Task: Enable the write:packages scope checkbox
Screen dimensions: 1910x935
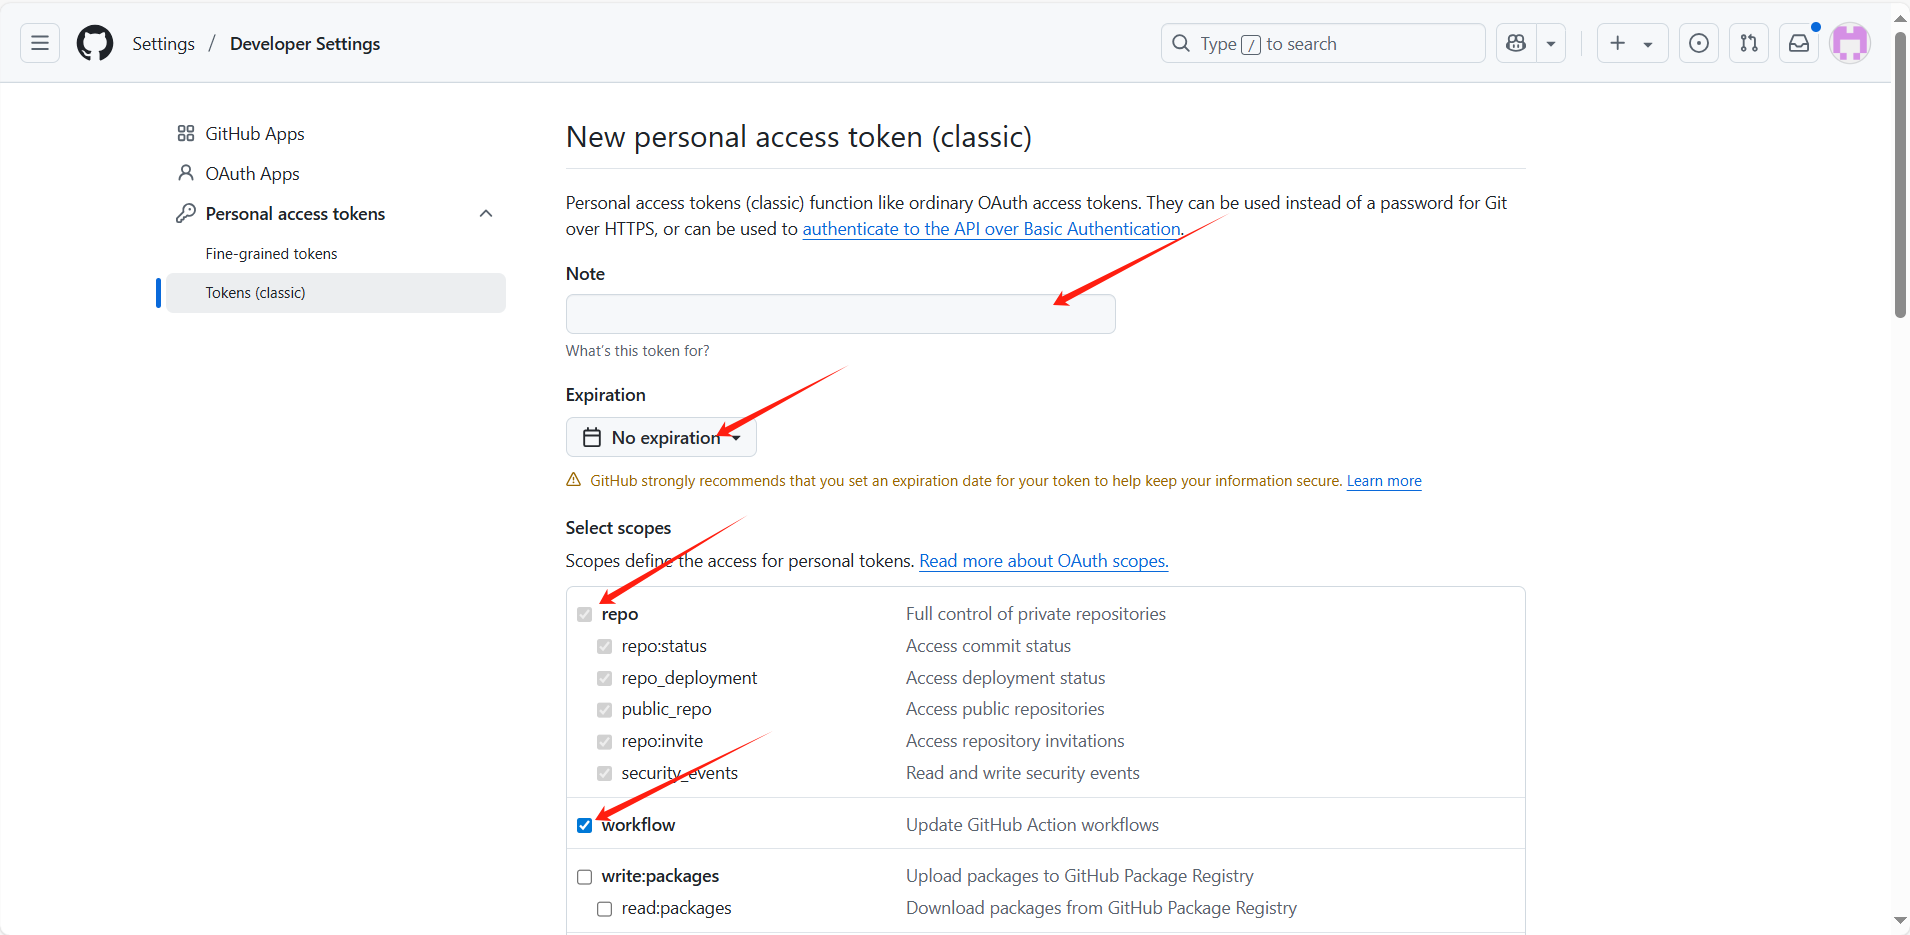Action: click(585, 877)
